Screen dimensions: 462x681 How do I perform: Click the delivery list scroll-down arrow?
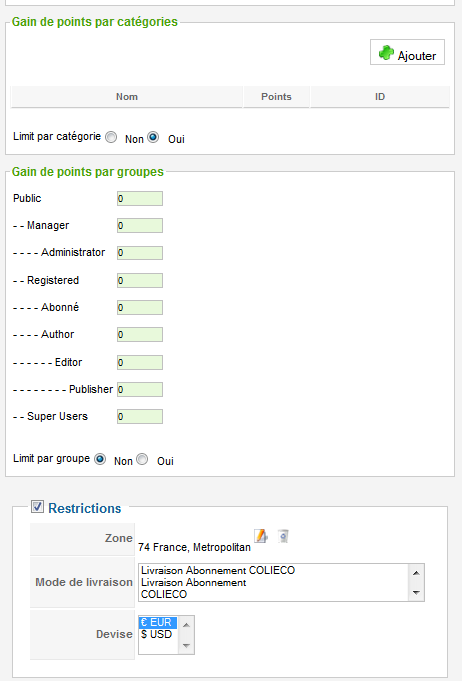416,593
